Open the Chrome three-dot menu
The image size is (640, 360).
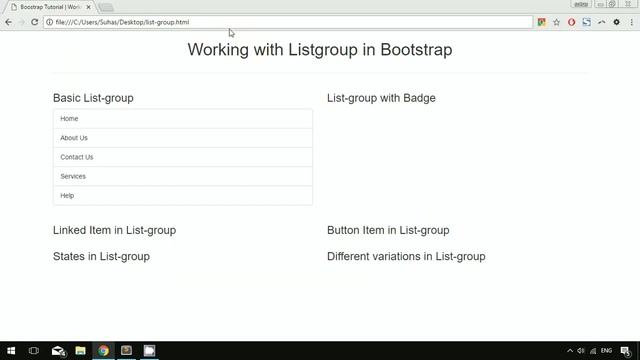point(631,22)
